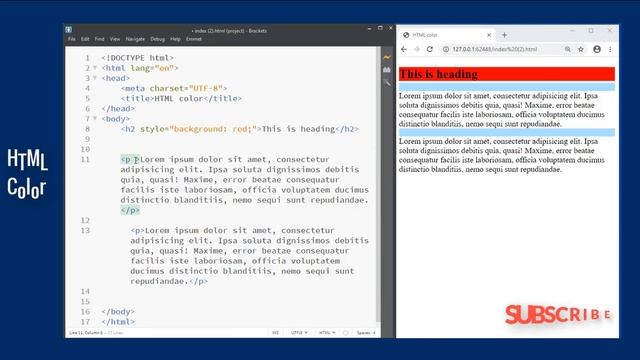Click the closing </head> tag on line 6
Viewport: 640px width, 360px height.
coord(118,109)
